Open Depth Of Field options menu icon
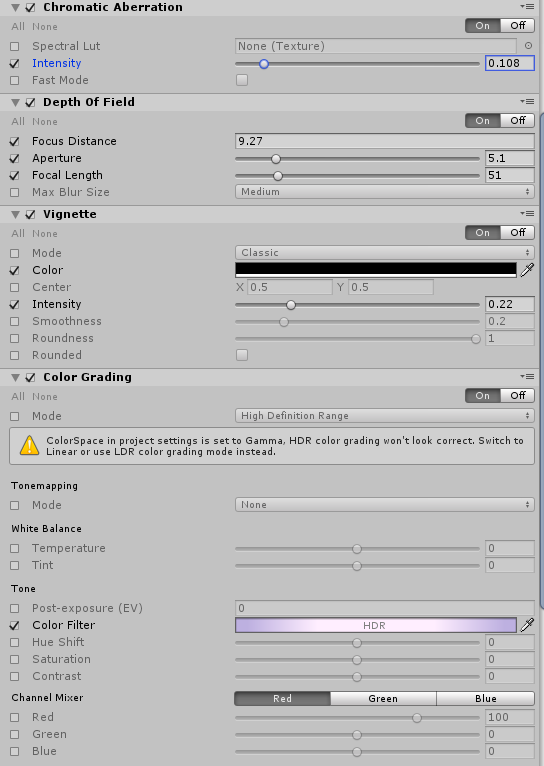544x766 pixels. pyautogui.click(x=527, y=101)
